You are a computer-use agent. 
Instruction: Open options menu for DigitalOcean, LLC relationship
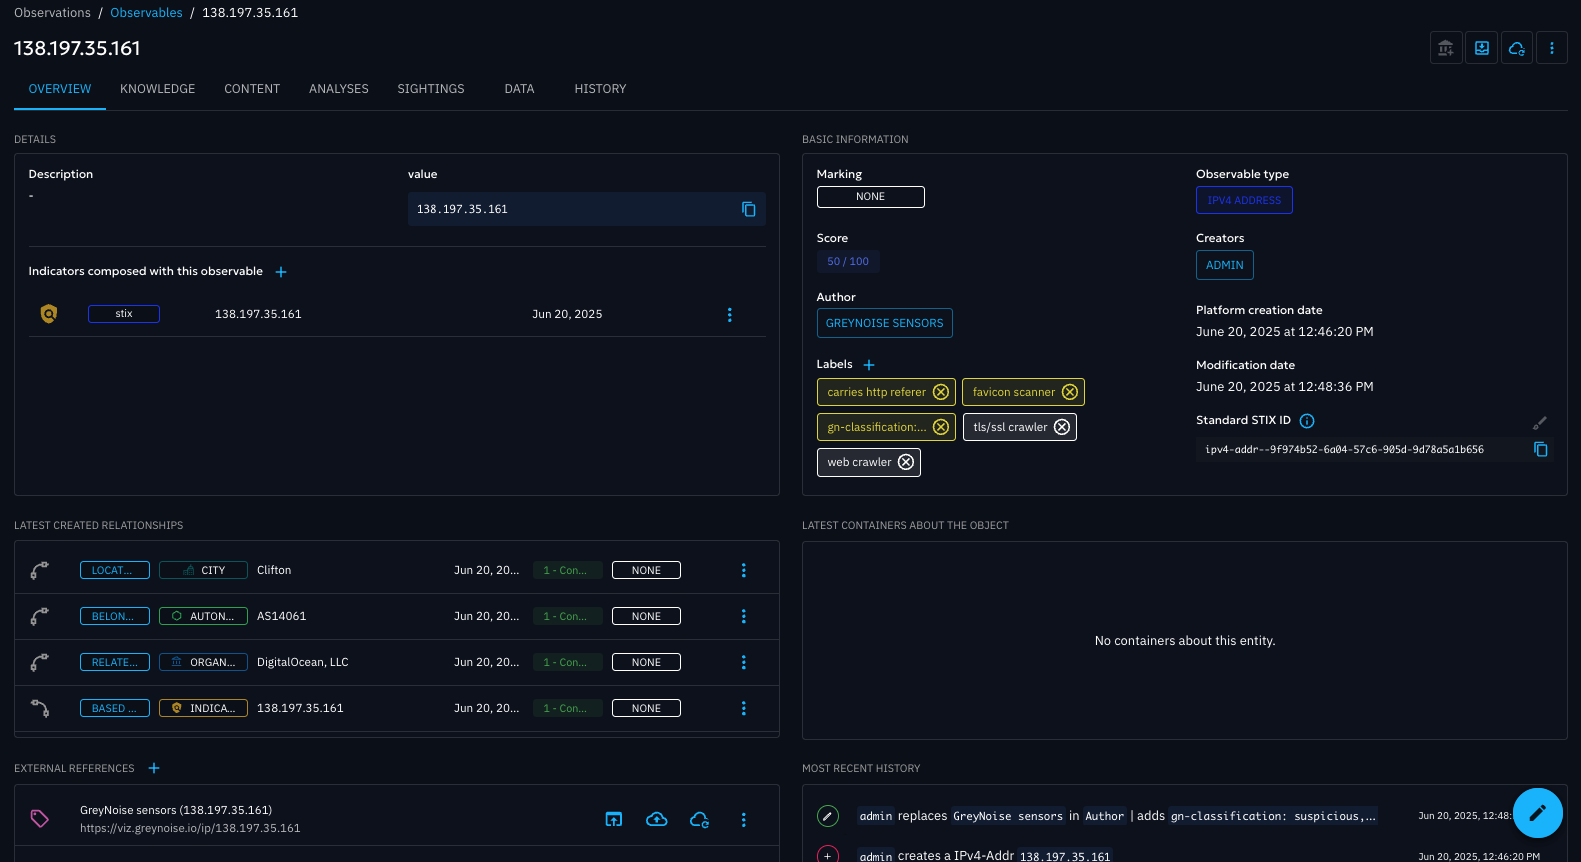tap(743, 662)
